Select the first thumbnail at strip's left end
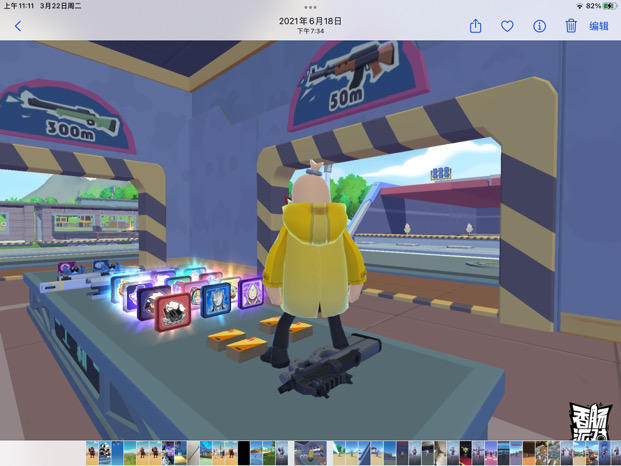 point(92,453)
